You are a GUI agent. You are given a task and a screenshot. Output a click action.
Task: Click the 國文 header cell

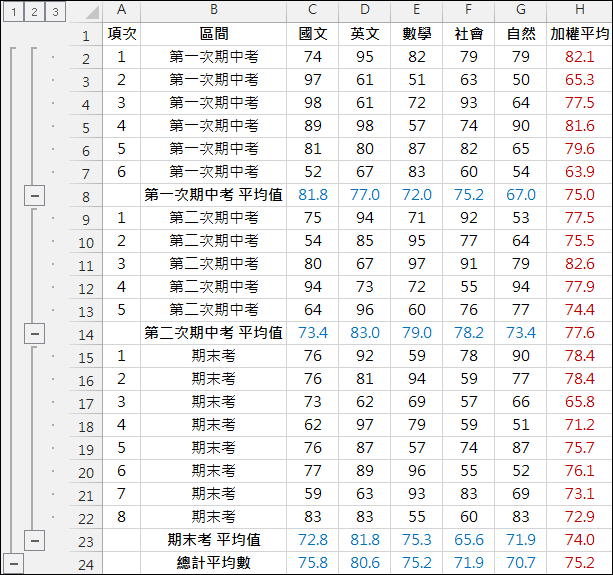tap(312, 34)
